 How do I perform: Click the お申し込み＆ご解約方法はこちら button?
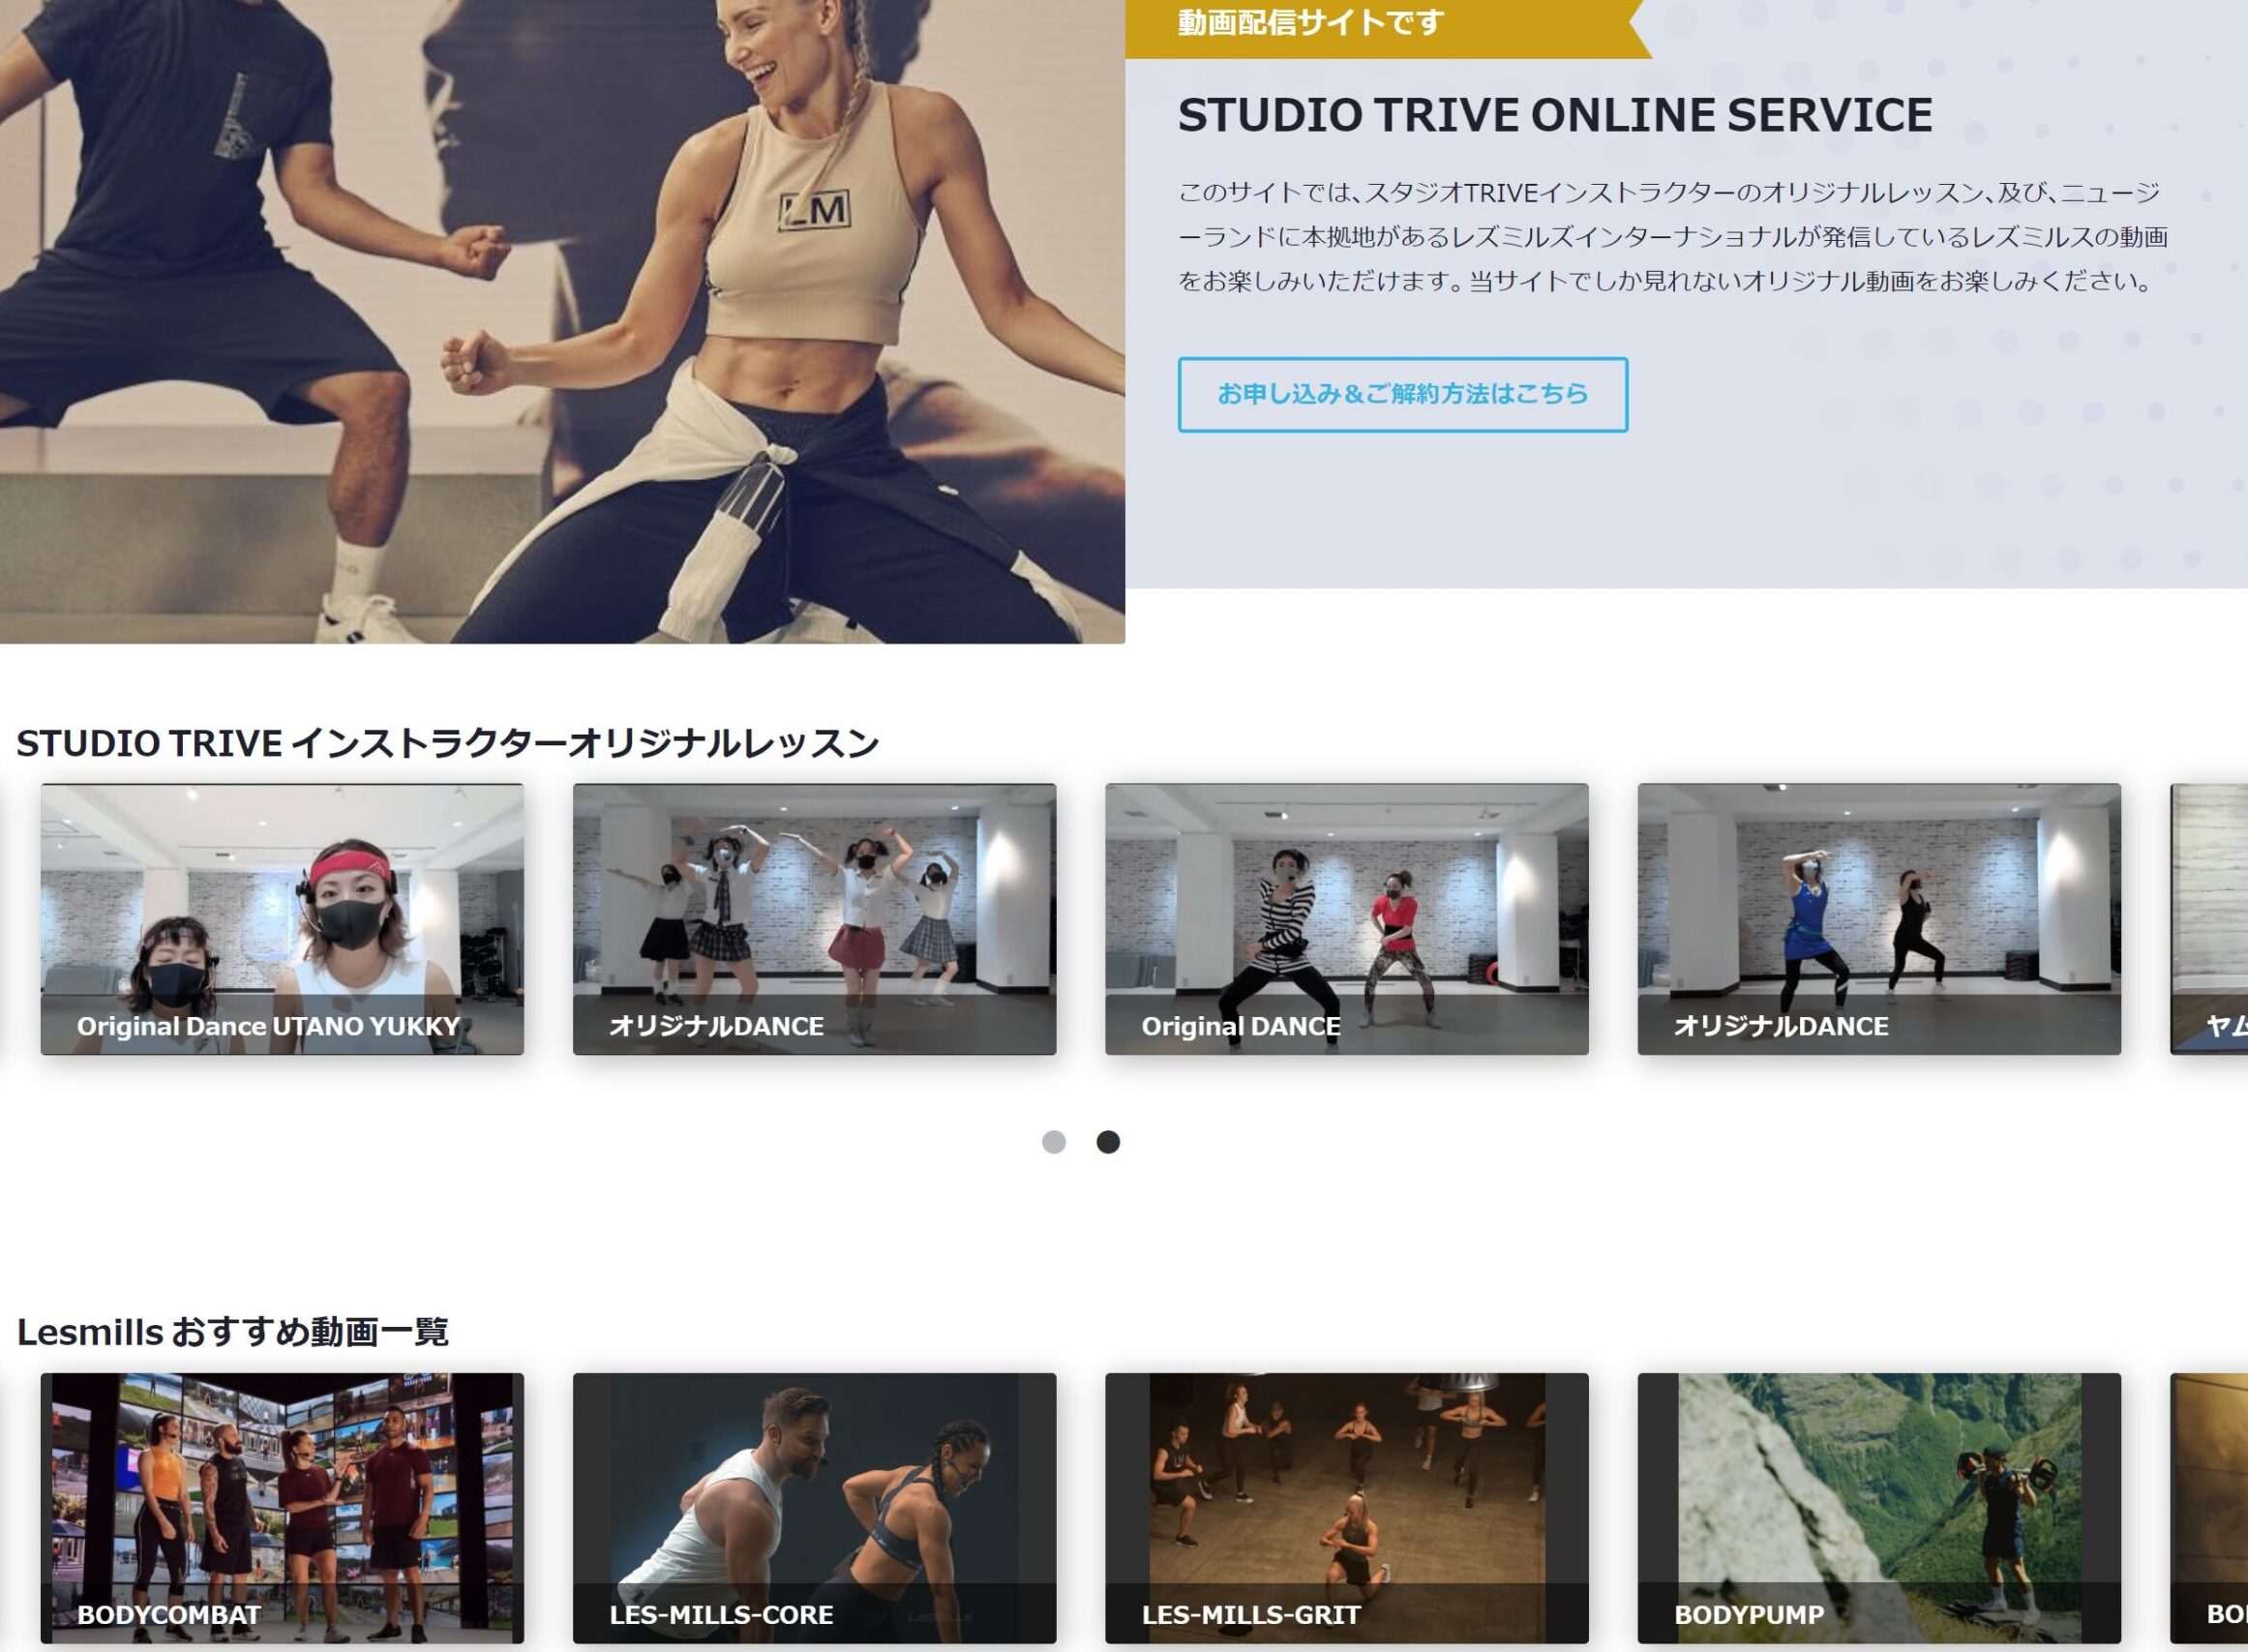1402,394
